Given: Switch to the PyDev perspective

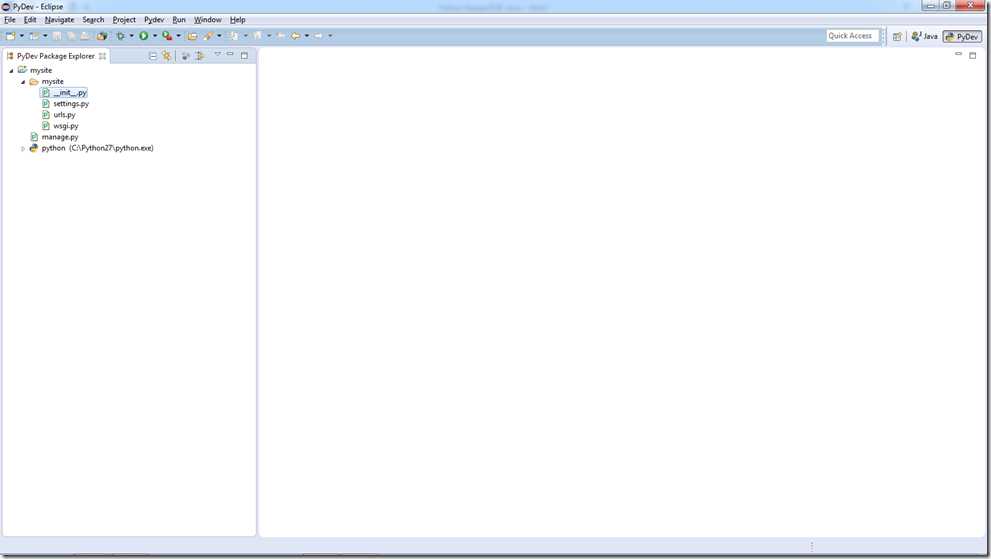Looking at the screenshot, I should coord(962,37).
